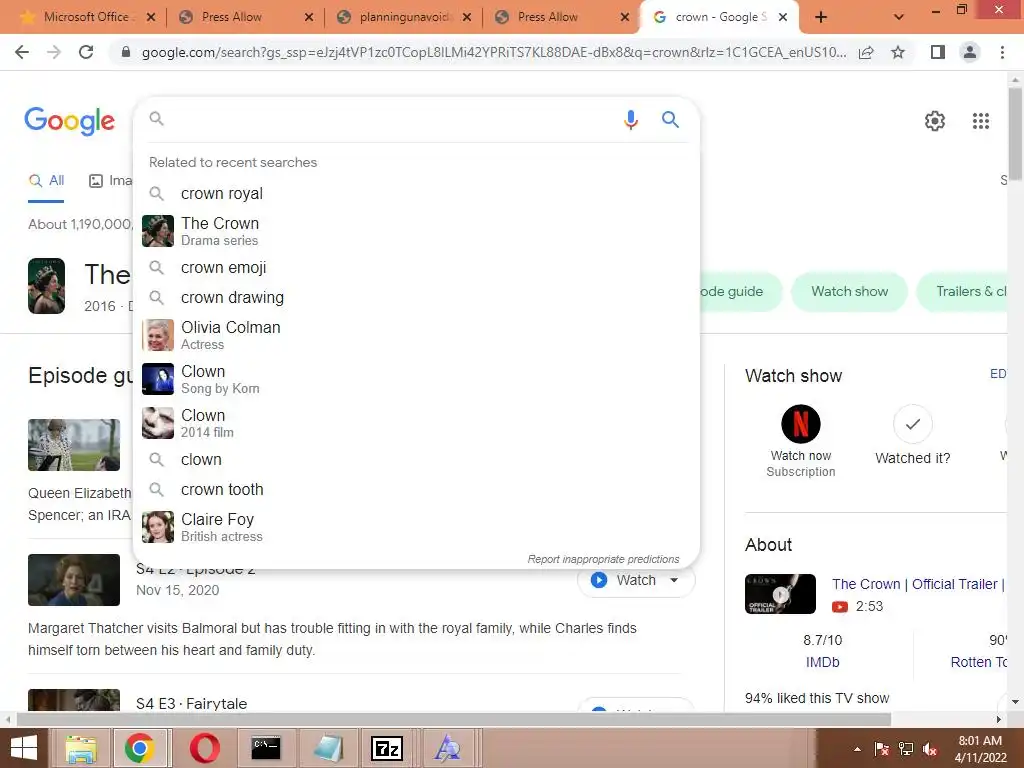1024x768 pixels.
Task: Switch to the planningunavoid tab
Action: point(404,17)
